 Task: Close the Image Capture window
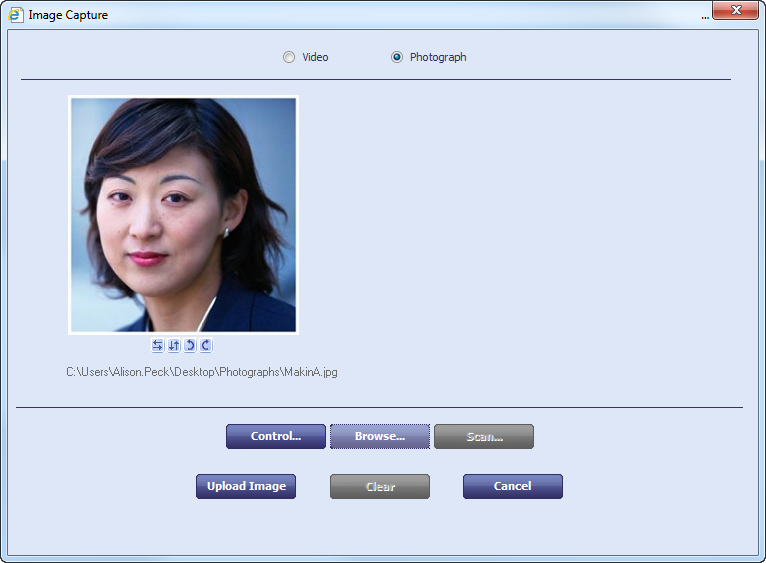coord(736,11)
